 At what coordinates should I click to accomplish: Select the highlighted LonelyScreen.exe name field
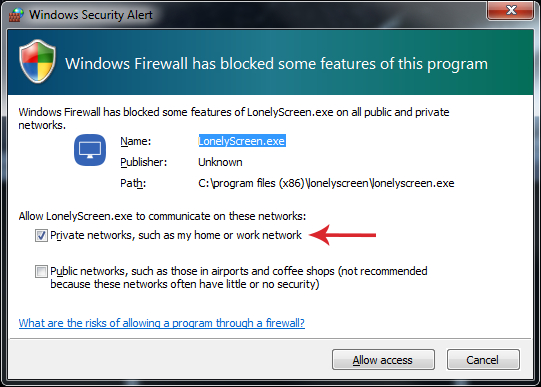tap(242, 141)
